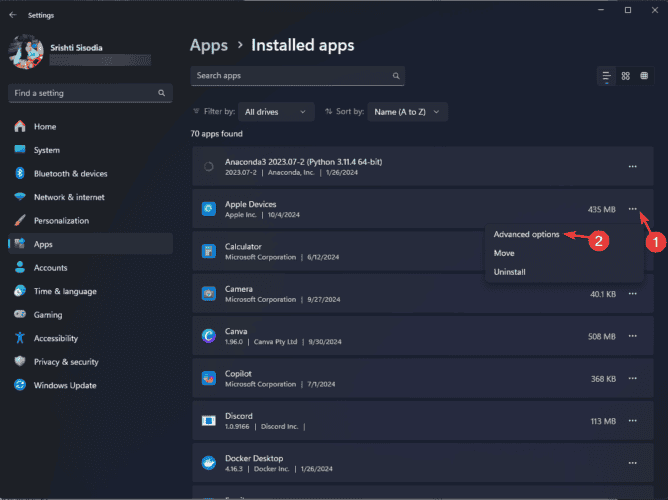668x500 pixels.
Task: Focus the Search apps field
Action: tap(297, 76)
